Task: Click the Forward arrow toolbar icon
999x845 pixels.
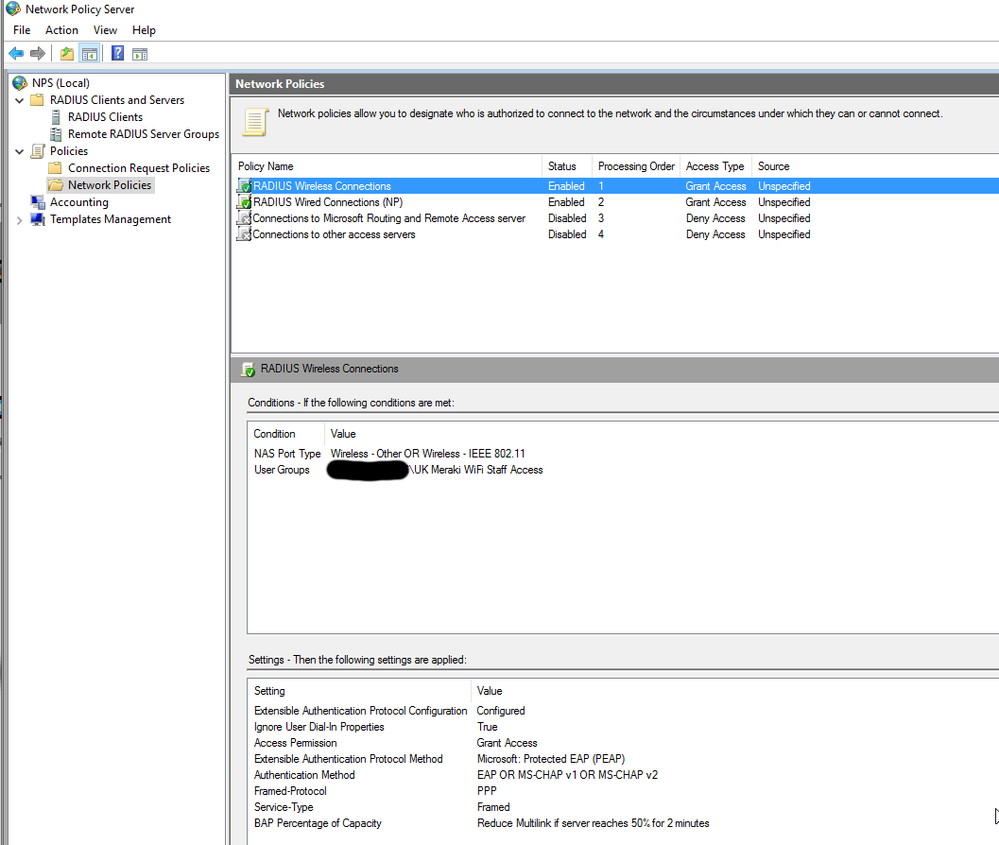Action: pos(38,54)
